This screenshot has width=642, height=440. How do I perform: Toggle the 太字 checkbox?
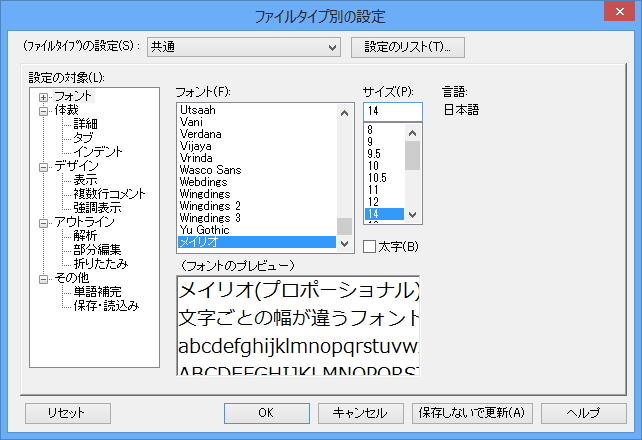point(369,246)
